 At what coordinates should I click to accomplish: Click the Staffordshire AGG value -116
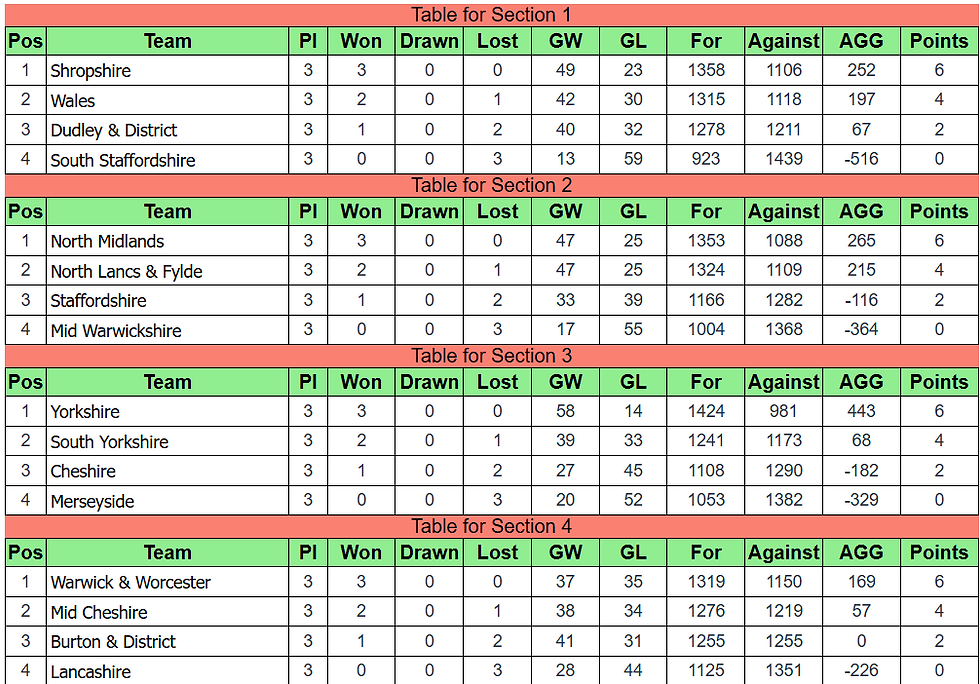point(861,300)
